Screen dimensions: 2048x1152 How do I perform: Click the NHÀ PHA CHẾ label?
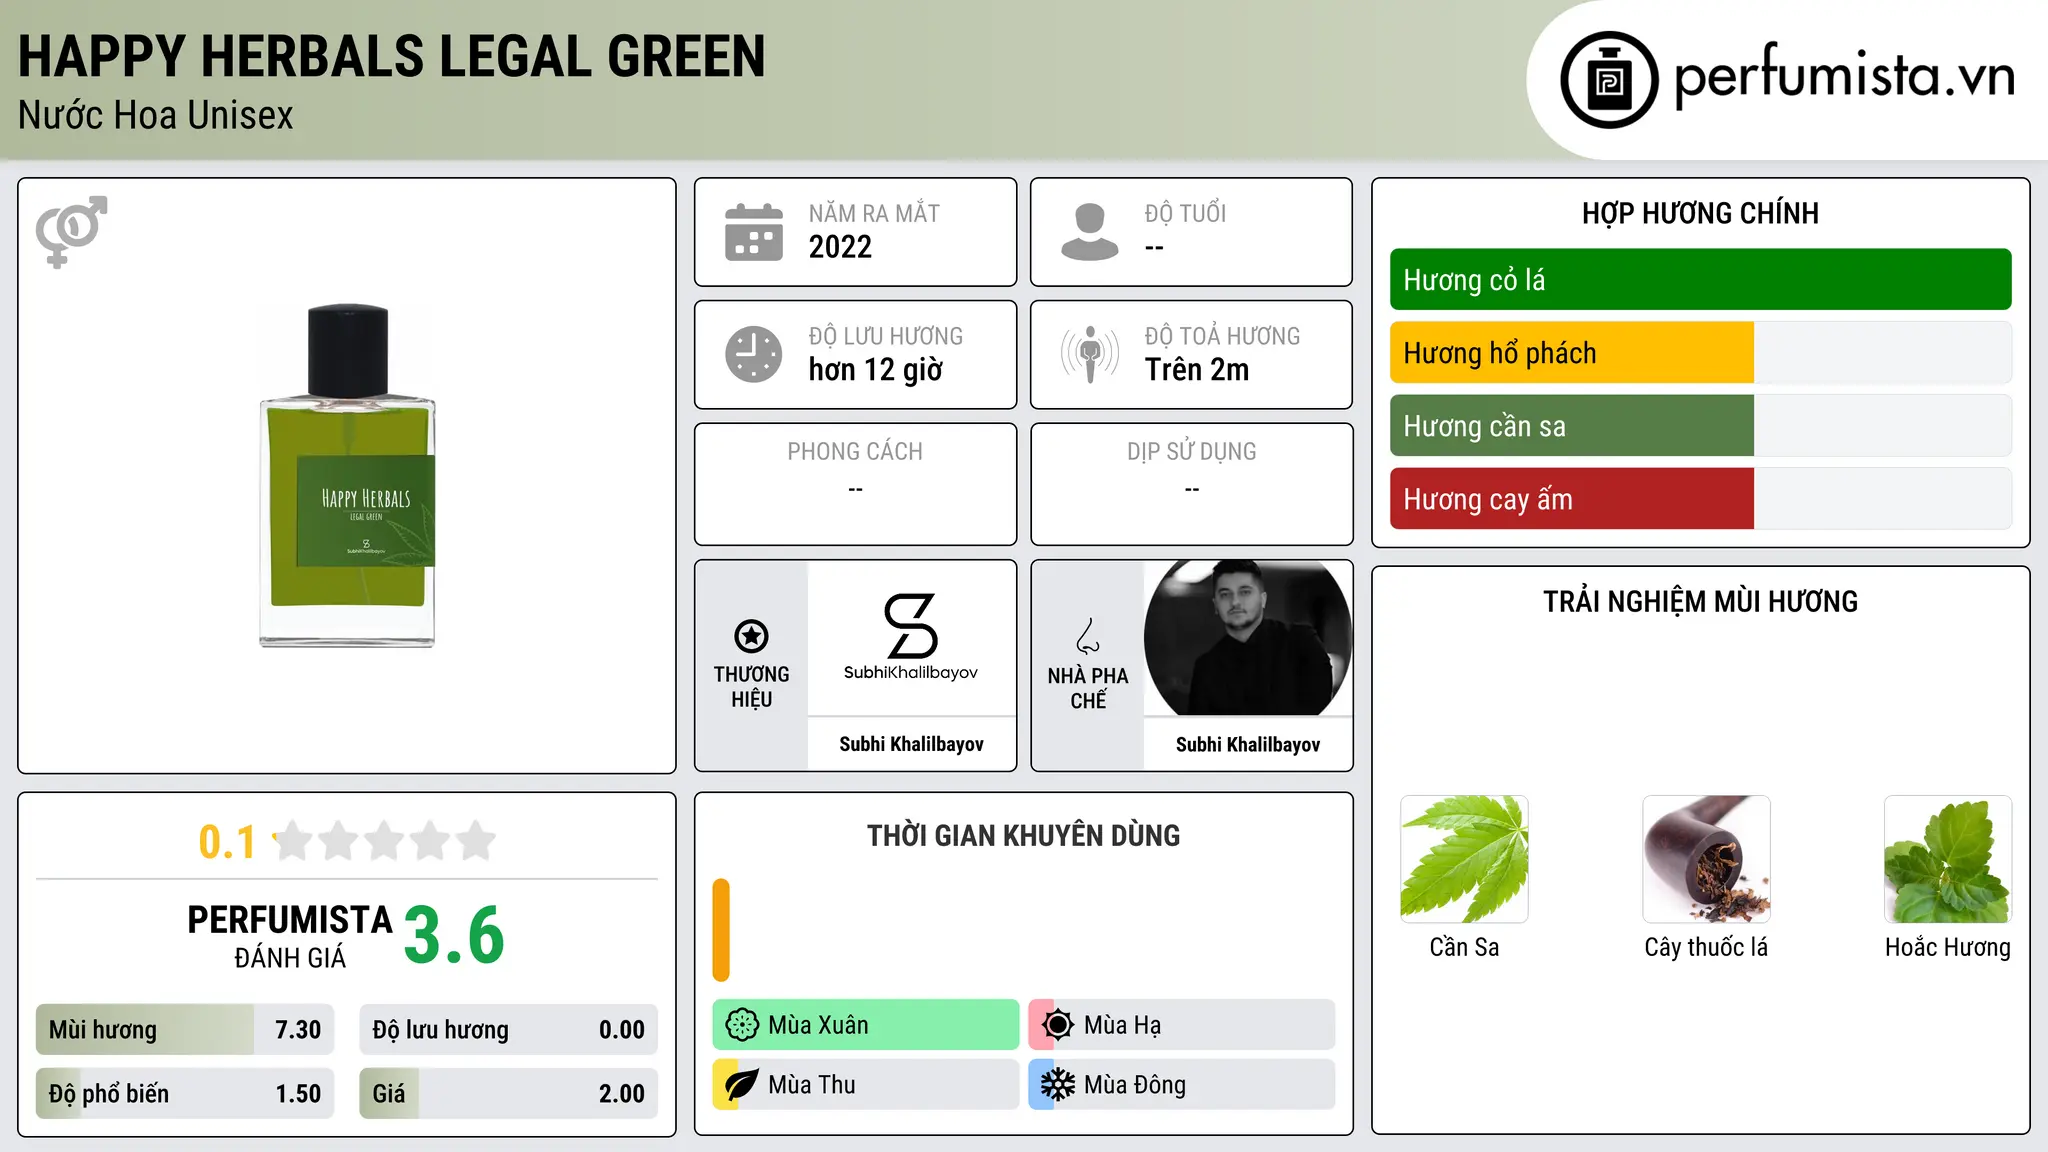coord(1088,688)
